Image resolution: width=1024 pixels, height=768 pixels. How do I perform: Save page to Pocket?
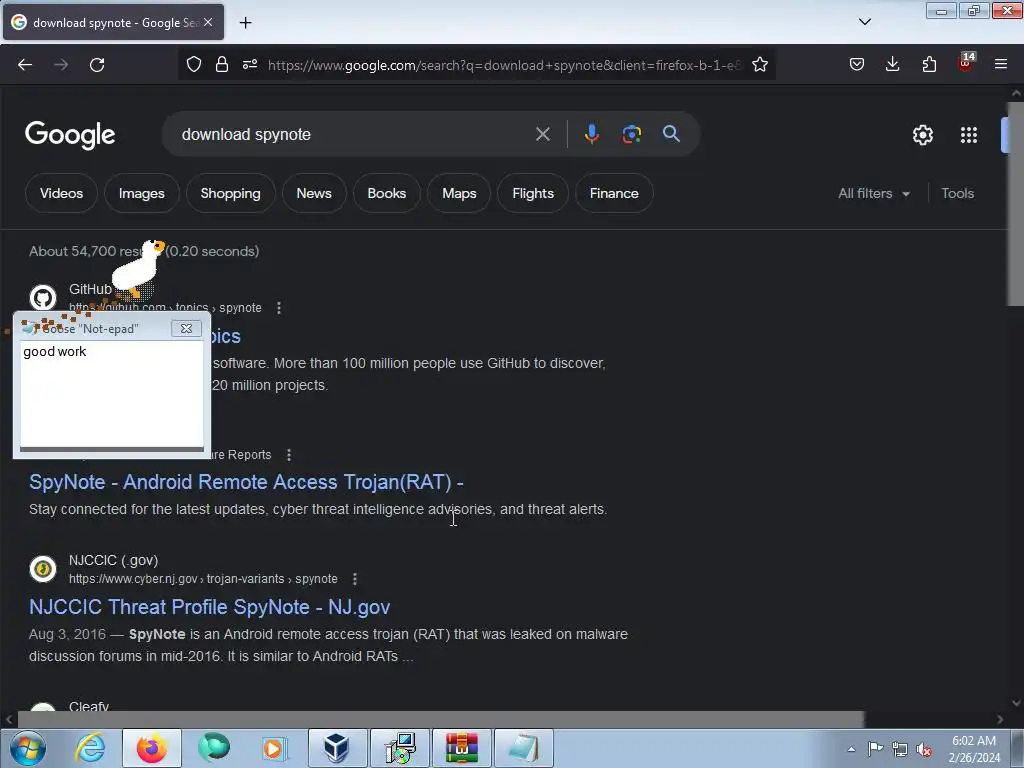857,65
